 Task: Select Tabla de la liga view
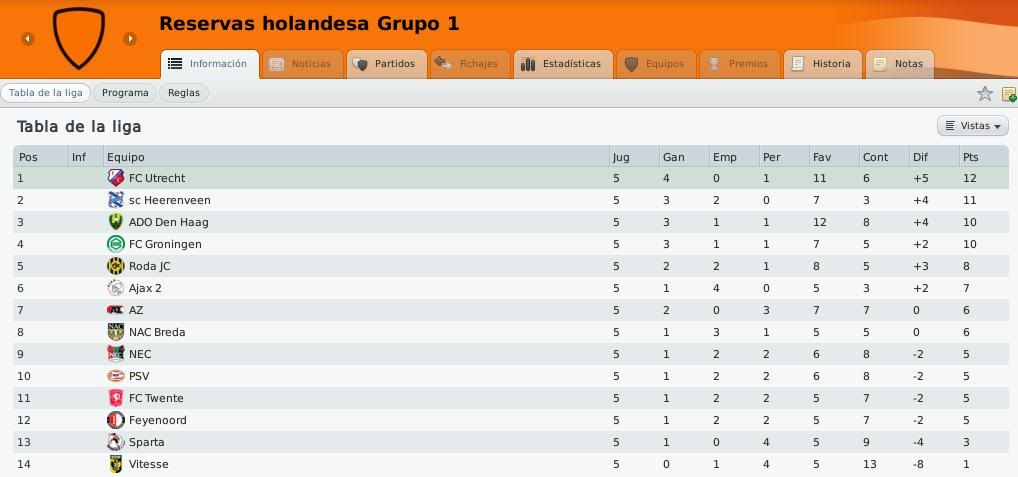click(x=45, y=93)
